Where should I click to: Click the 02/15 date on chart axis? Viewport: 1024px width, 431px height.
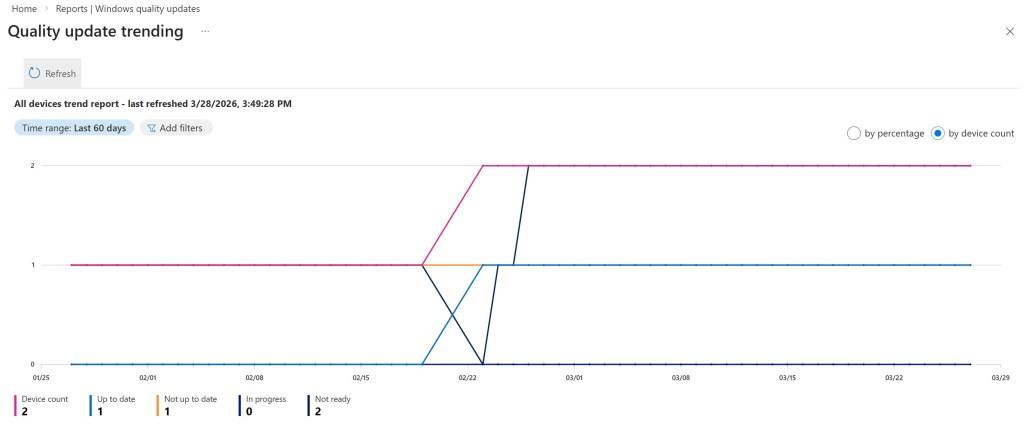(361, 378)
